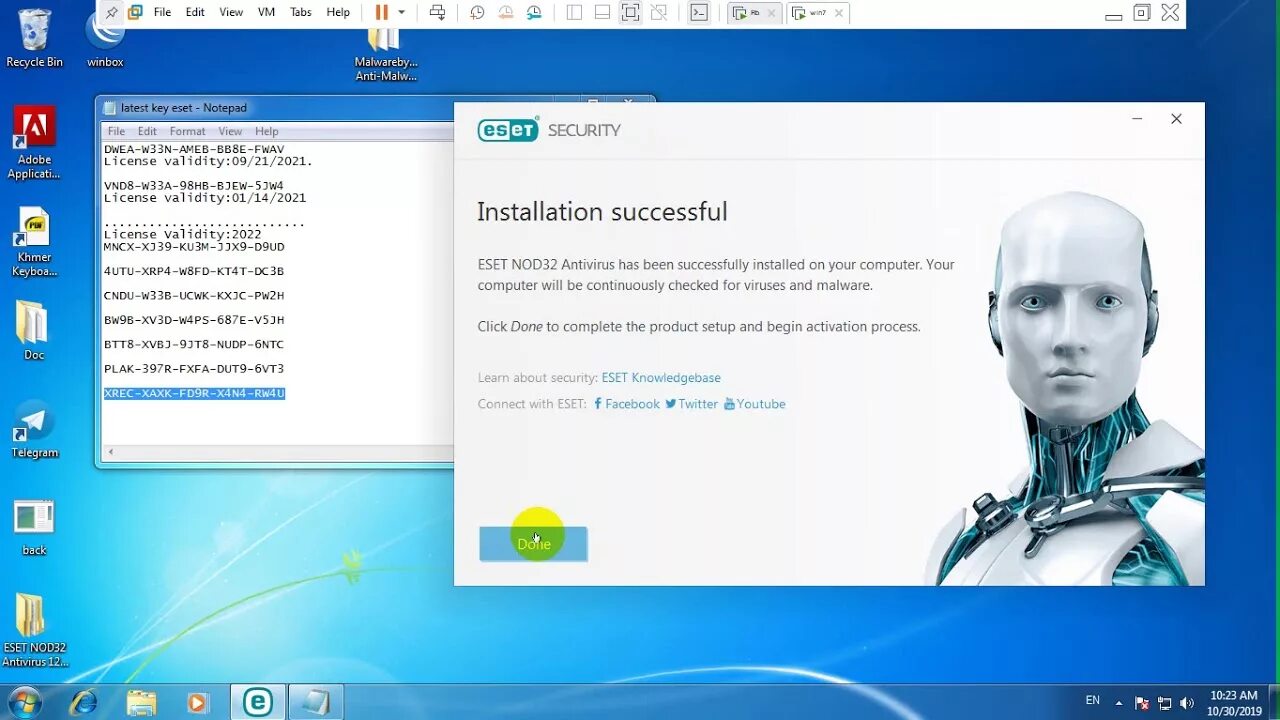Select the Adobe Application desktop shortcut
This screenshot has height=720, width=1280.
point(34,143)
